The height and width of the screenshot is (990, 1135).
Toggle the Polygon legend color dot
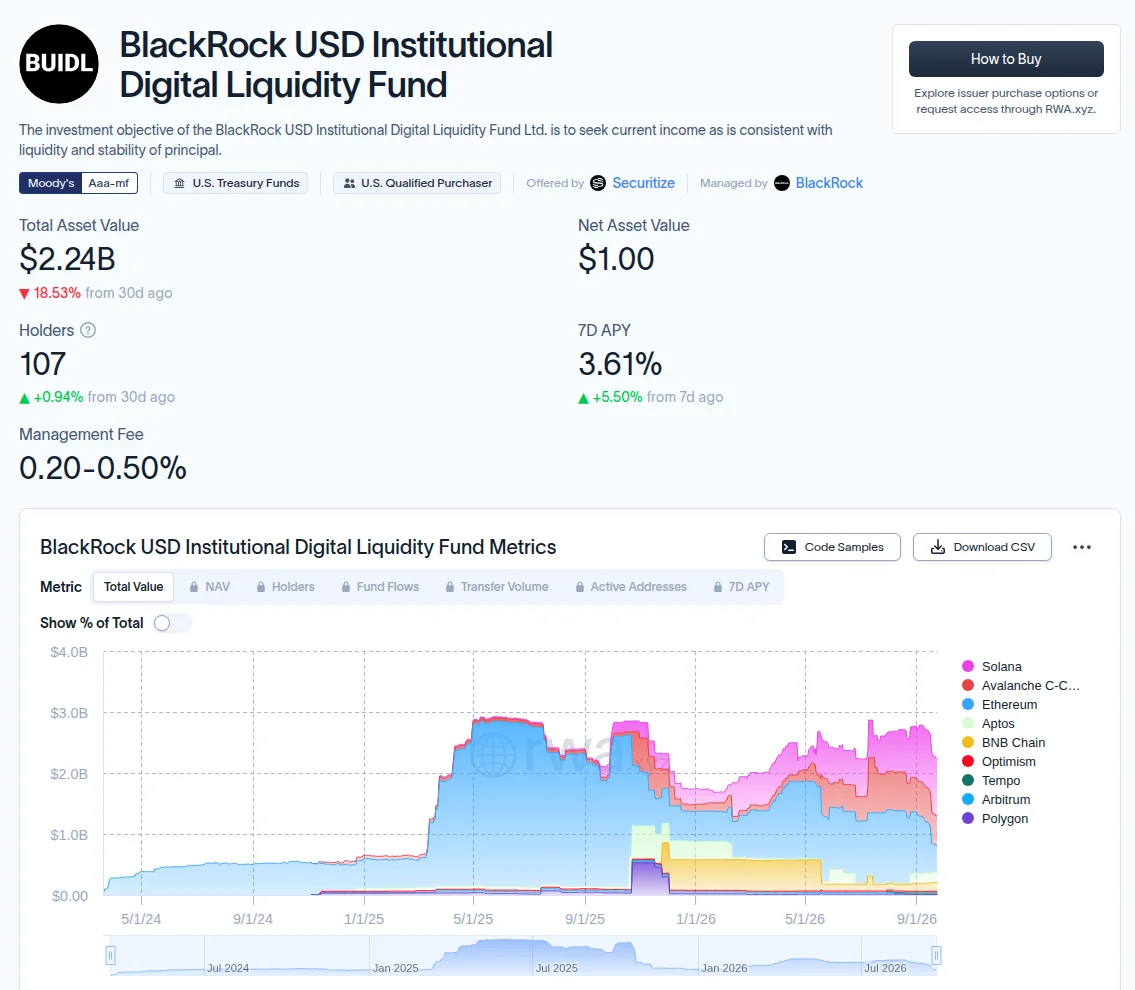click(x=968, y=818)
